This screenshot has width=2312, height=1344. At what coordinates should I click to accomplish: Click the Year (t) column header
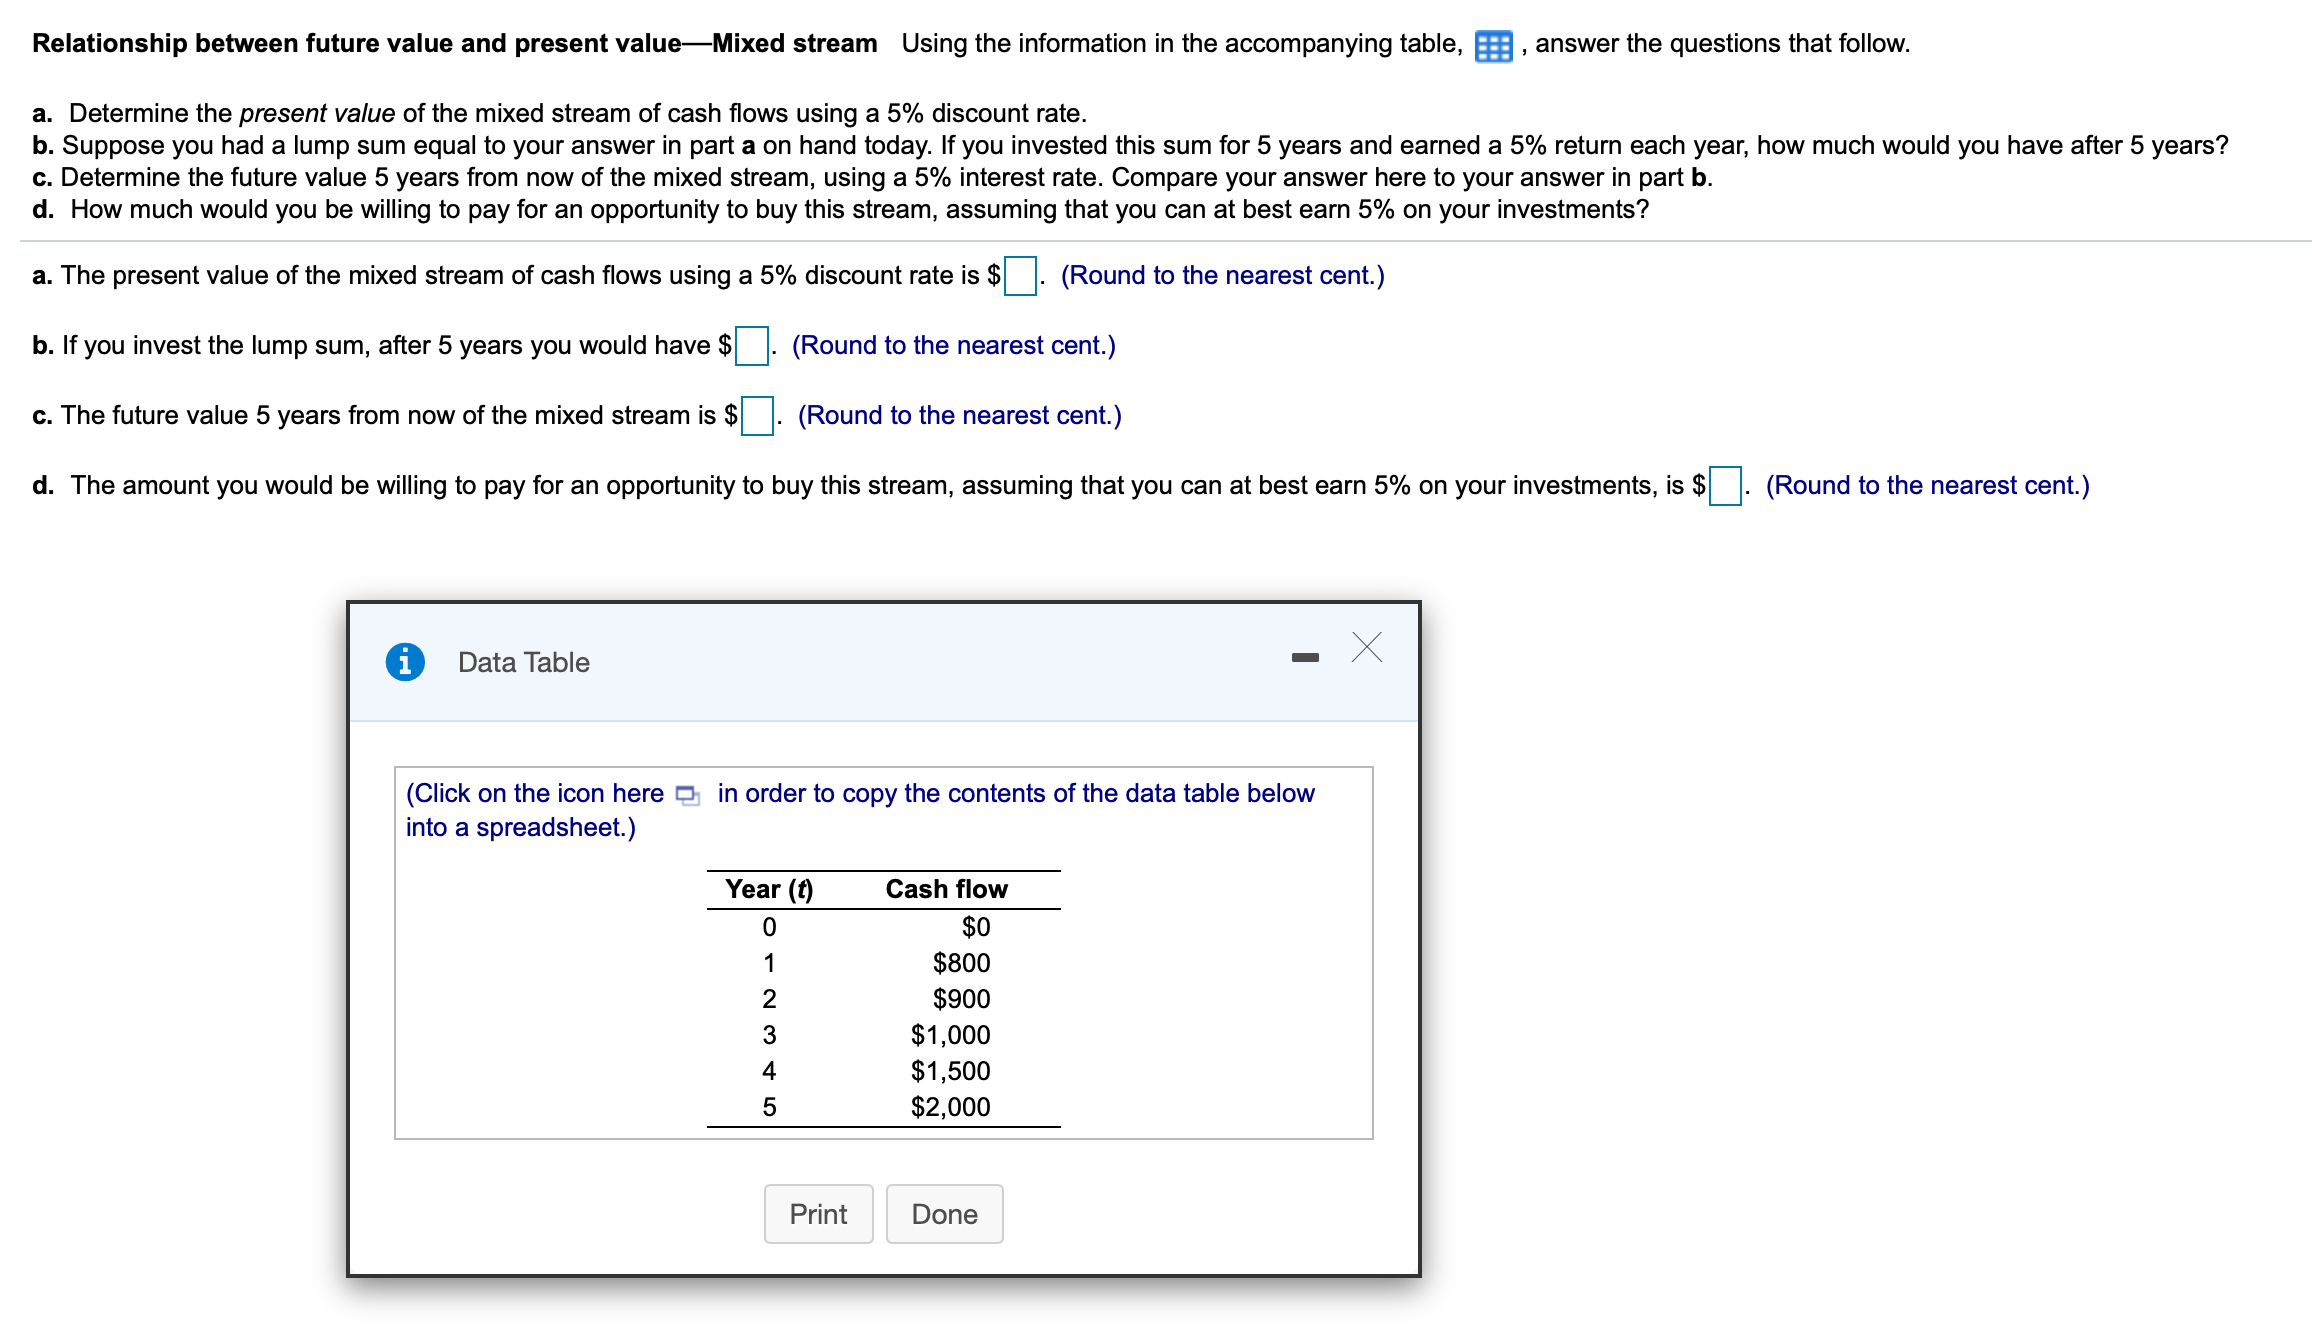[x=769, y=889]
